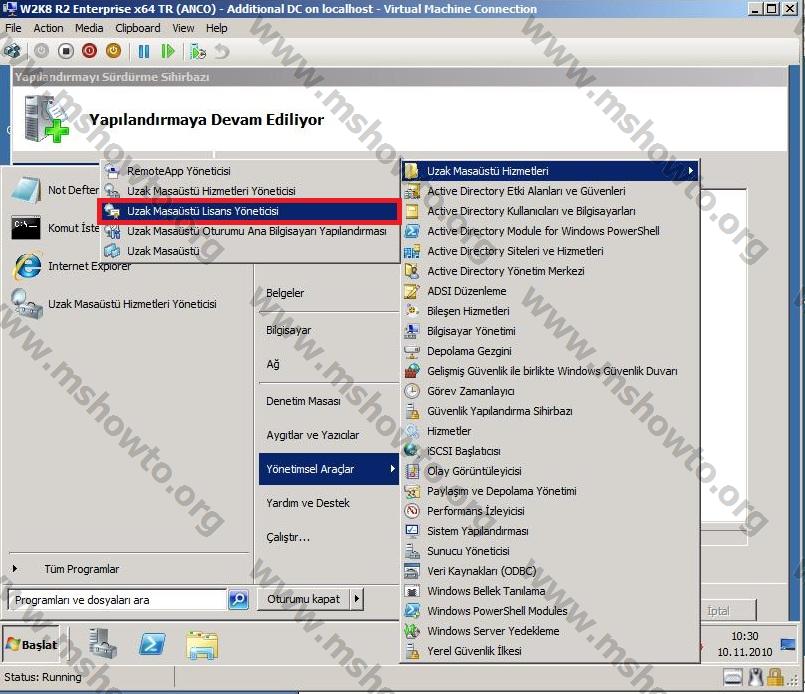Click the Programları ve dosyaları ara field
This screenshot has height=694, width=805.
click(115, 600)
